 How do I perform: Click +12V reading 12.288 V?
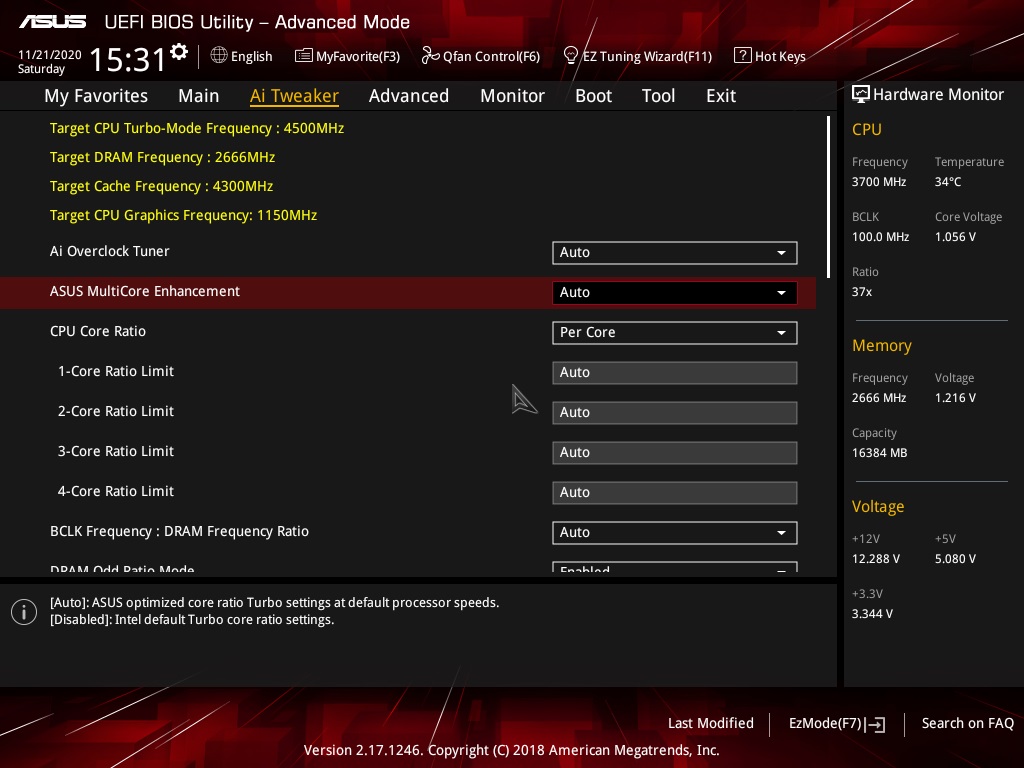tap(876, 558)
